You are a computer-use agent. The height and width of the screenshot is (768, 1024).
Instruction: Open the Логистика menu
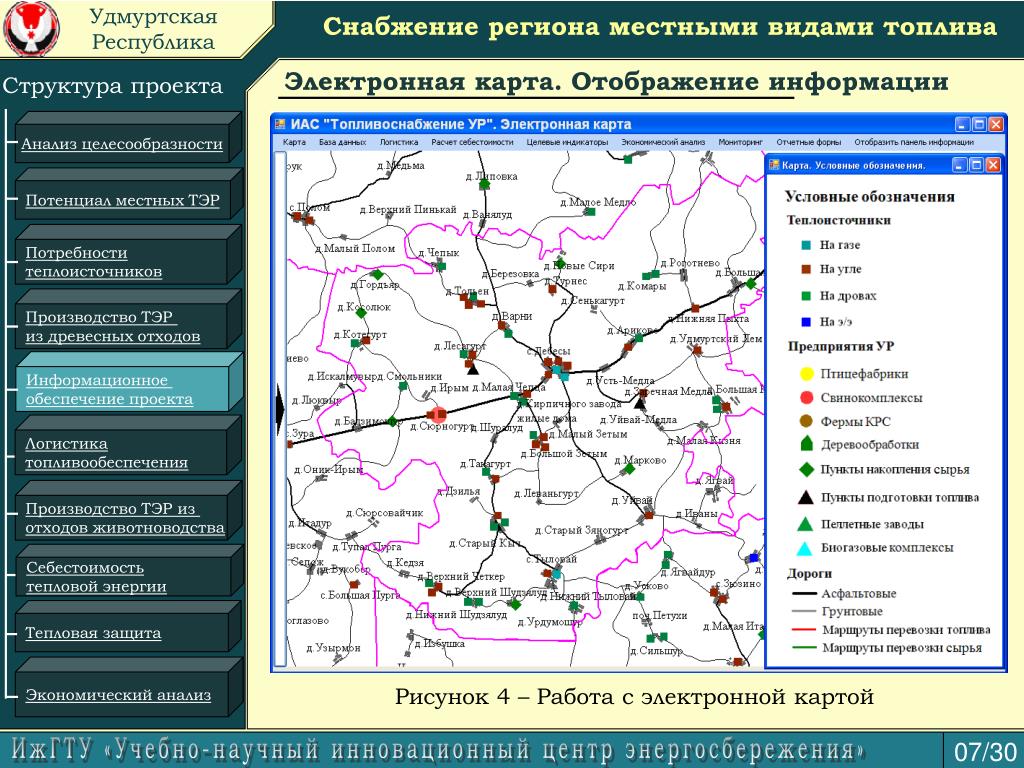(398, 142)
